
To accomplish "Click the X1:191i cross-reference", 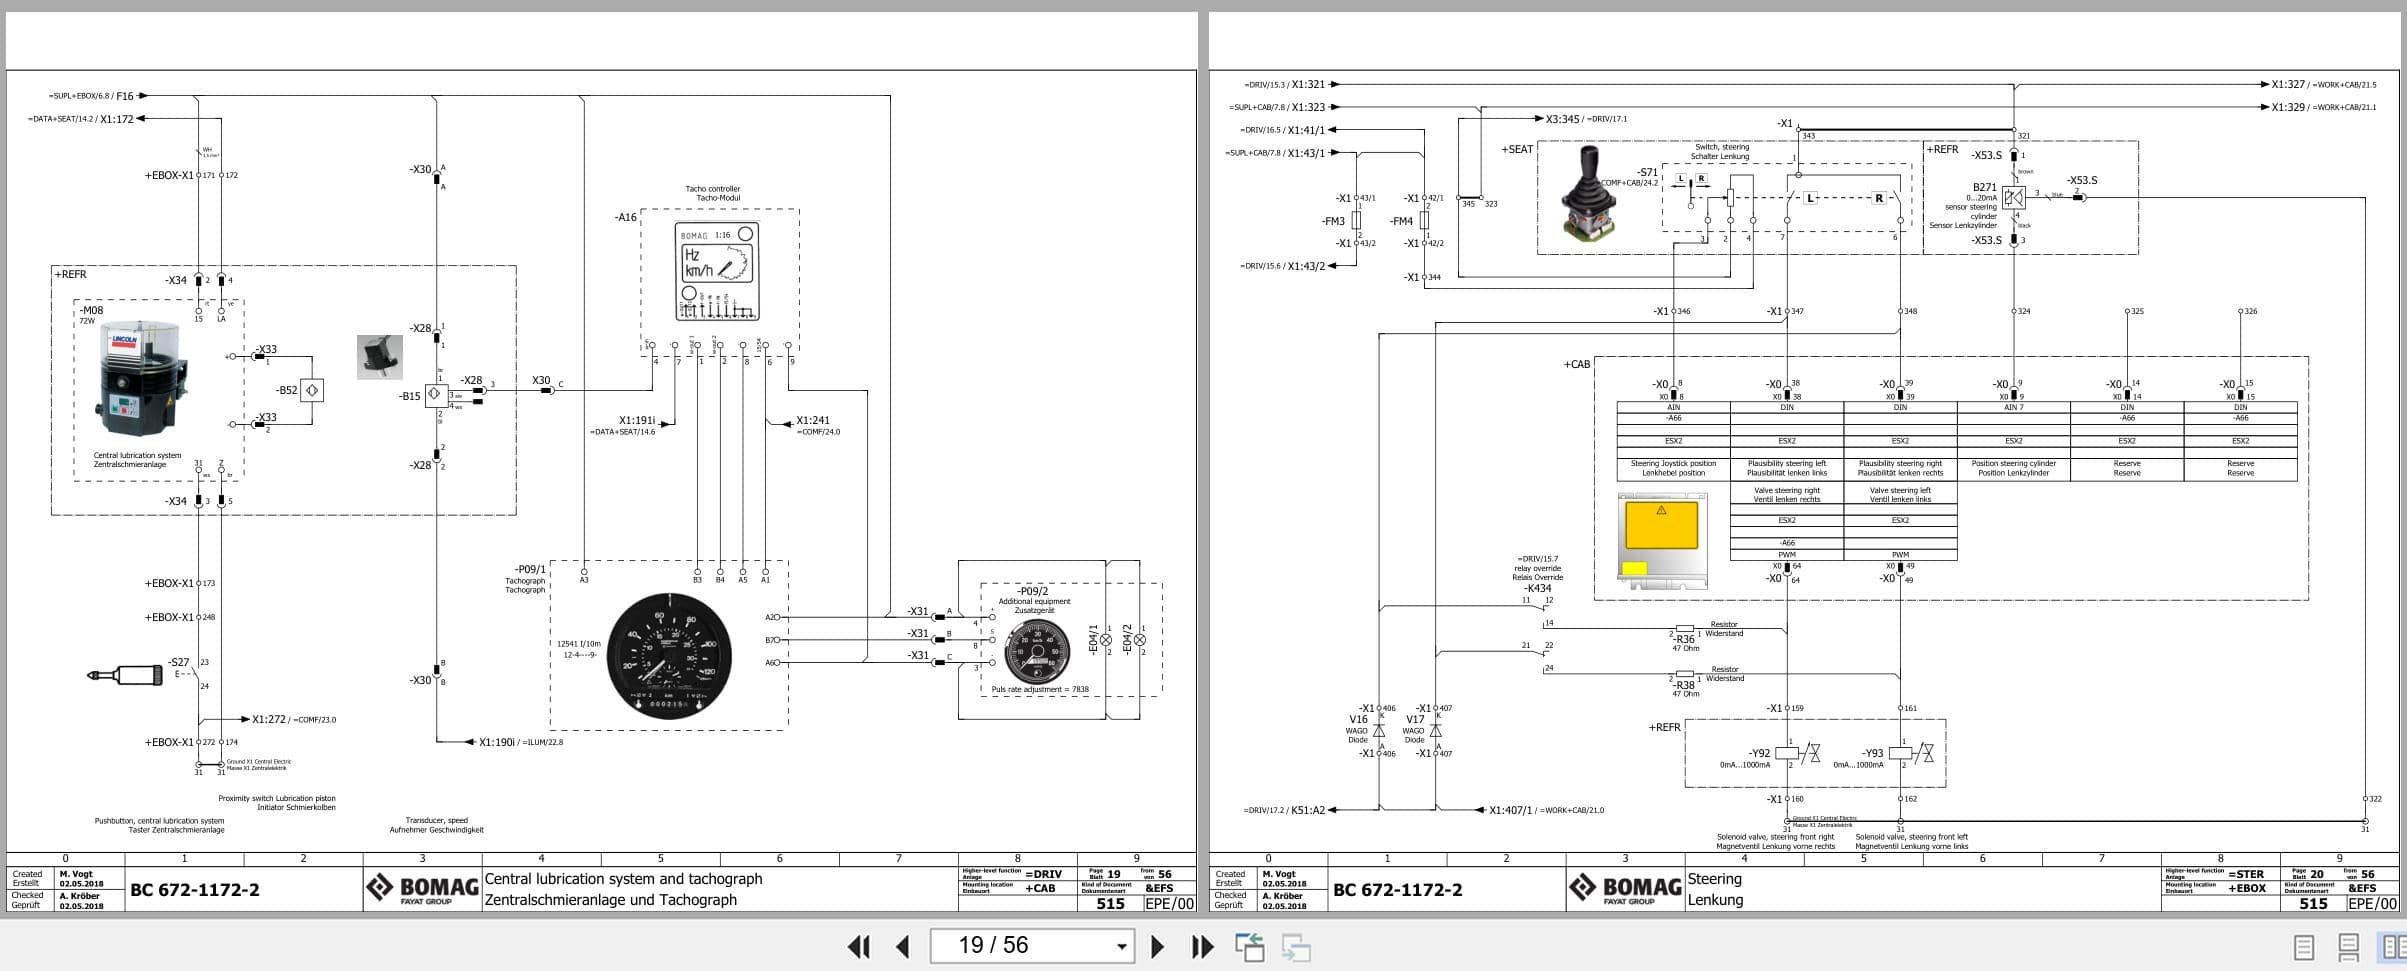I will 637,421.
